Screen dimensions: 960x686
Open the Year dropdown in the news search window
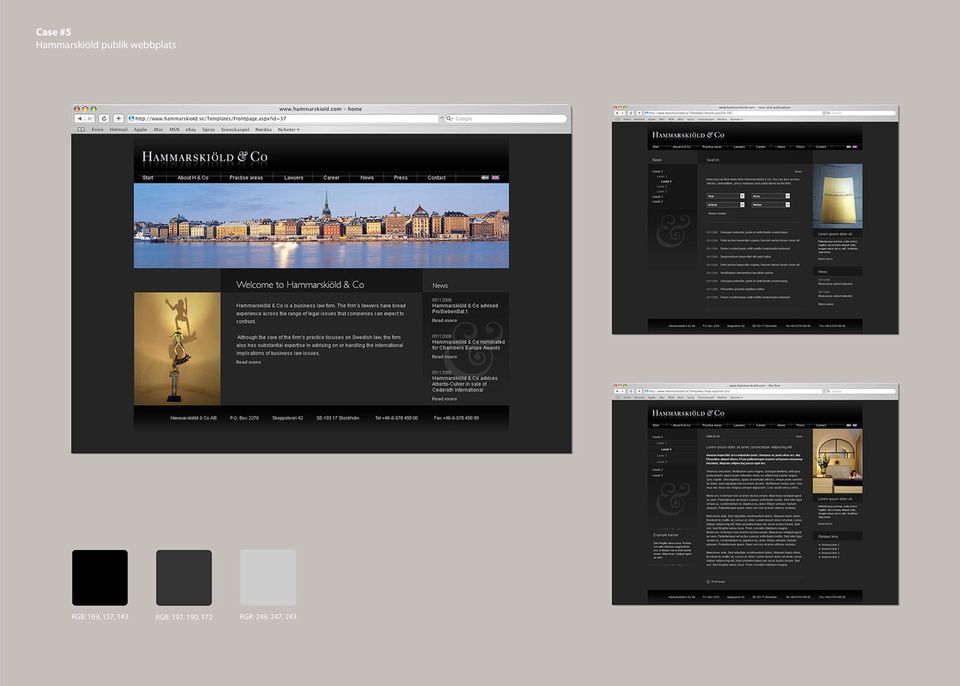(726, 196)
